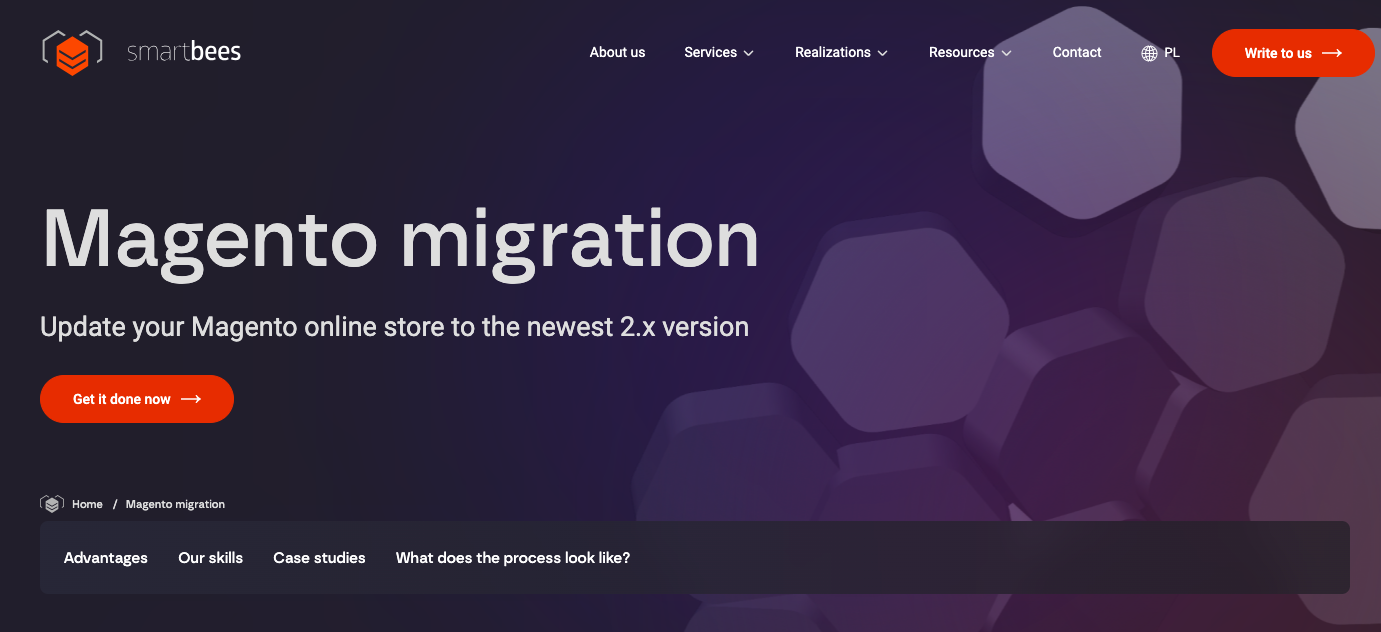1381x632 pixels.
Task: Click the breadcrumb hexagon home icon
Action: point(52,504)
